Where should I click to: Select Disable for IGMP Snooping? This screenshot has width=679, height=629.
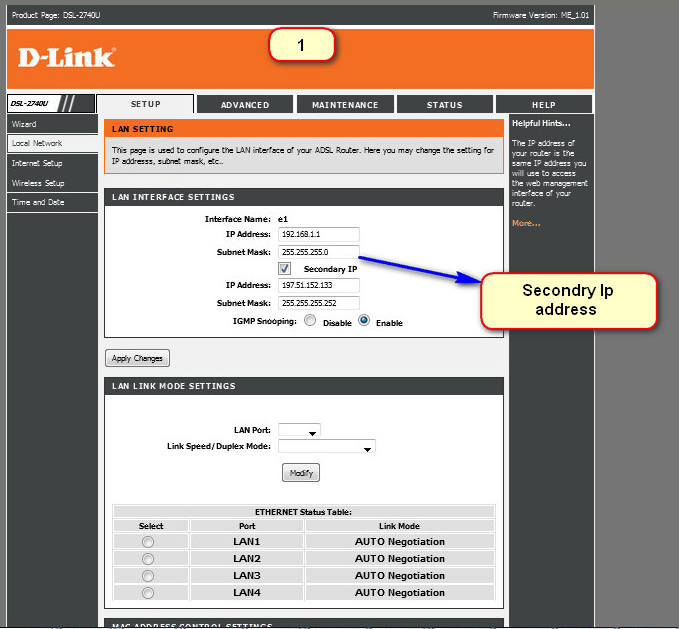click(310, 321)
